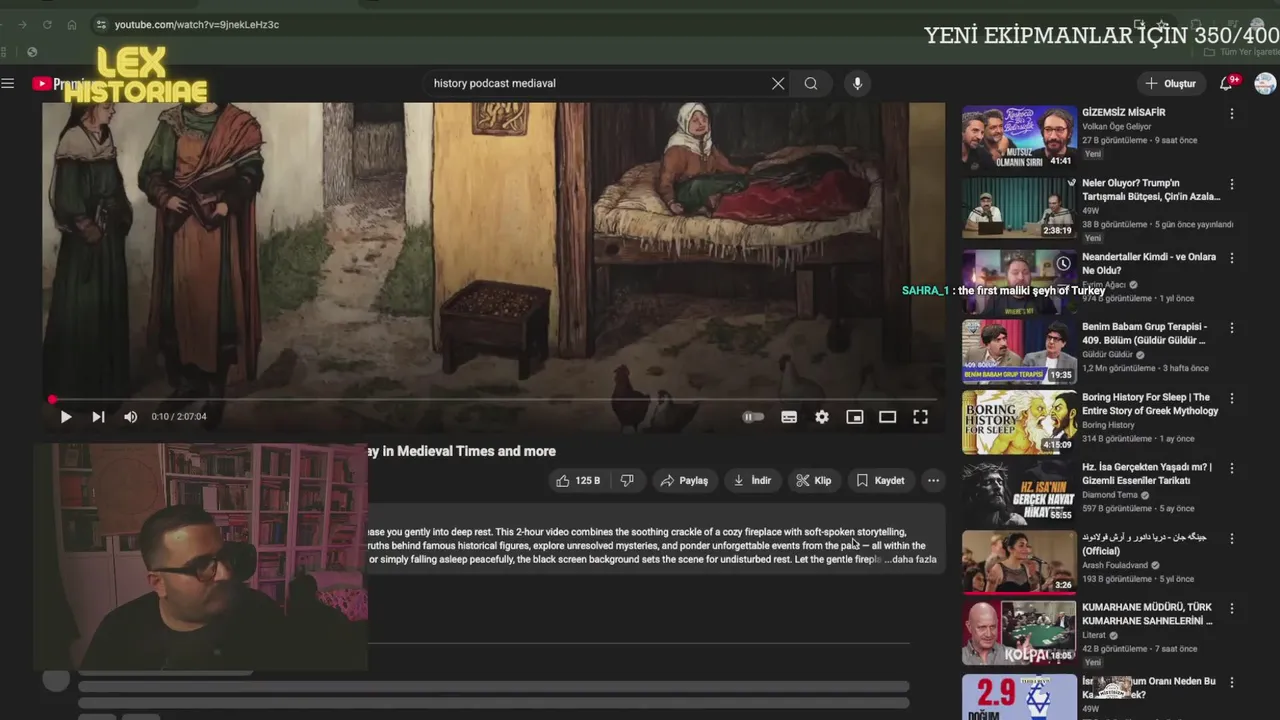Image resolution: width=1280 pixels, height=720 pixels.
Task: Visit Literat channel name
Action: click(1094, 635)
